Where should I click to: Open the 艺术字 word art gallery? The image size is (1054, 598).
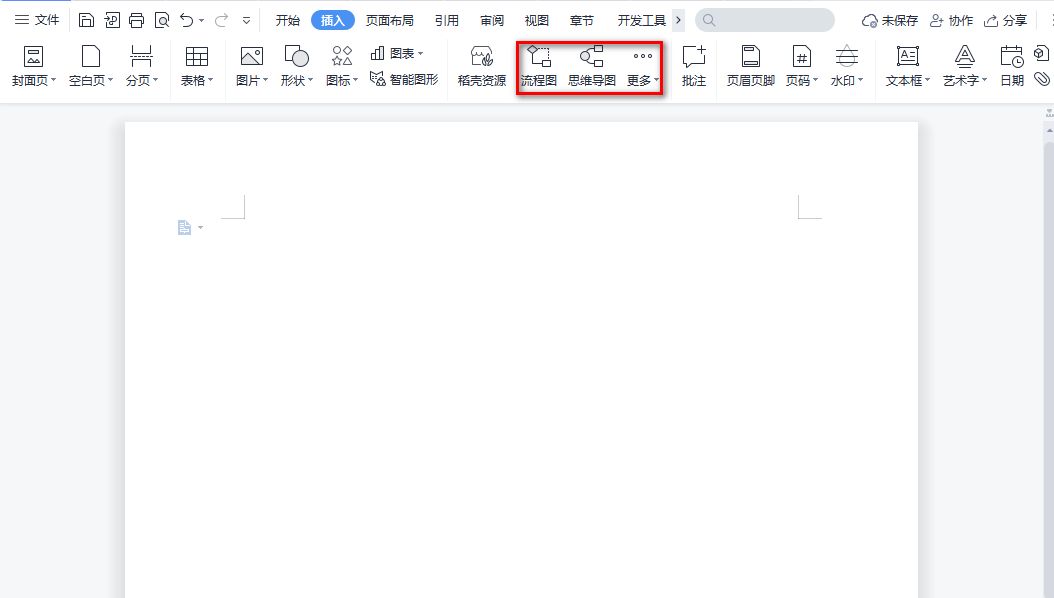(965, 66)
